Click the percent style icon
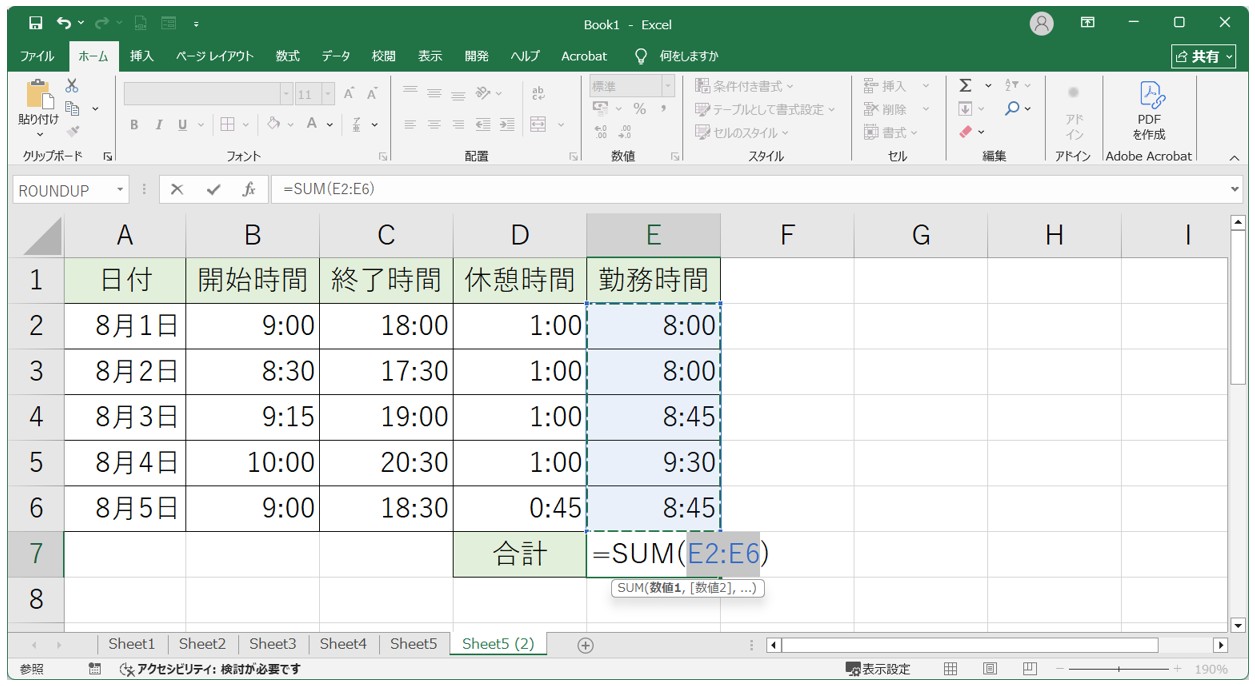 pyautogui.click(x=639, y=108)
